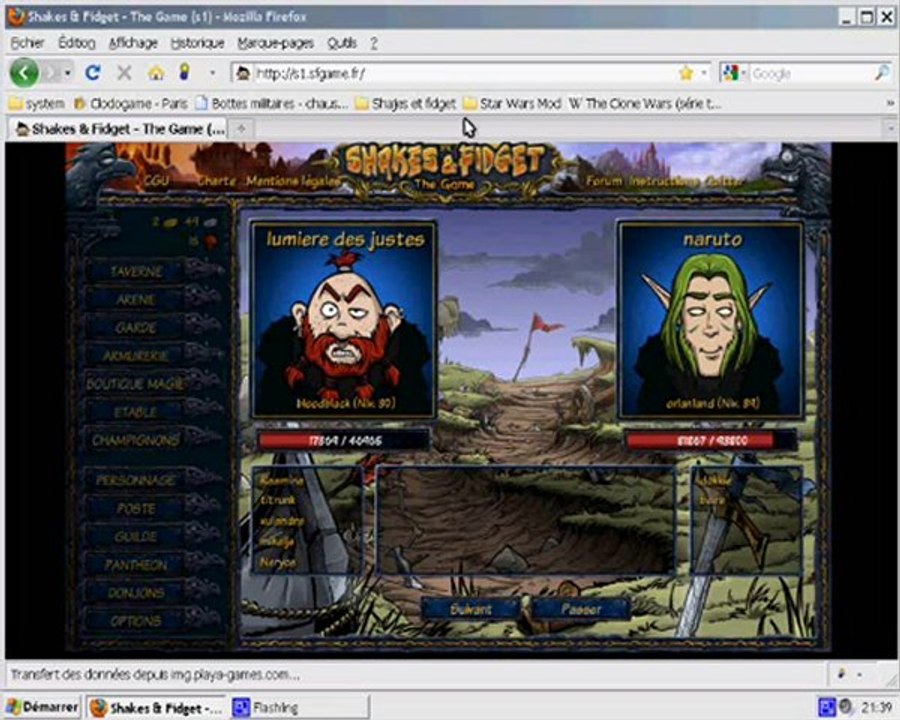Viewport: 900px width, 720px height.
Task: Open the list all tabs dropdown
Action: 891,129
